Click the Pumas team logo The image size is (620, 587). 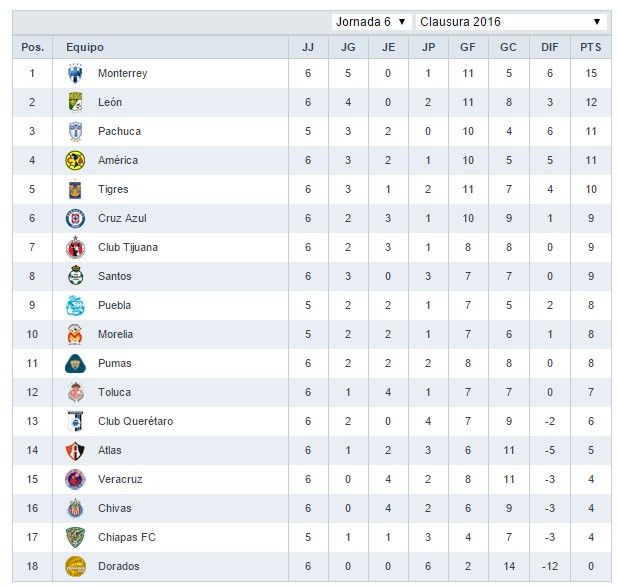click(x=75, y=363)
